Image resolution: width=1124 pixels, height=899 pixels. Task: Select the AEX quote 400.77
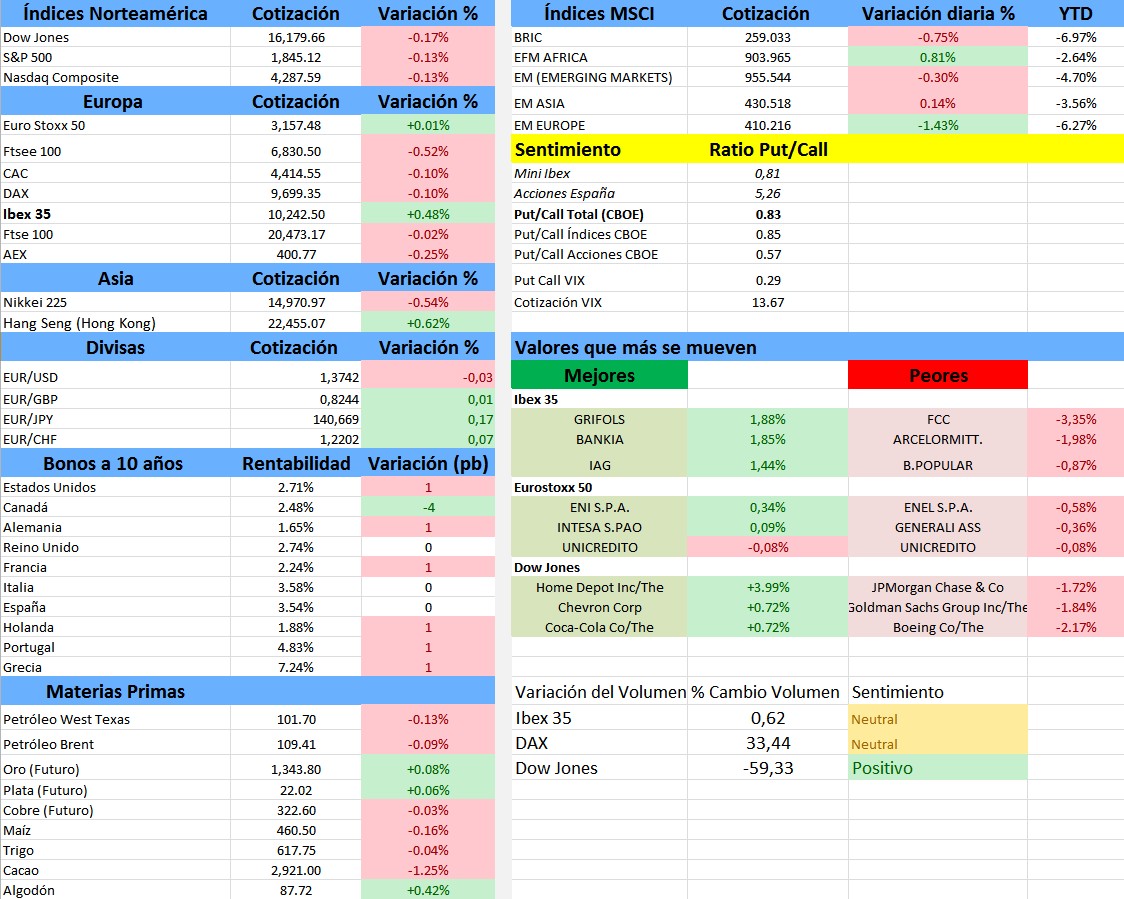coord(296,255)
